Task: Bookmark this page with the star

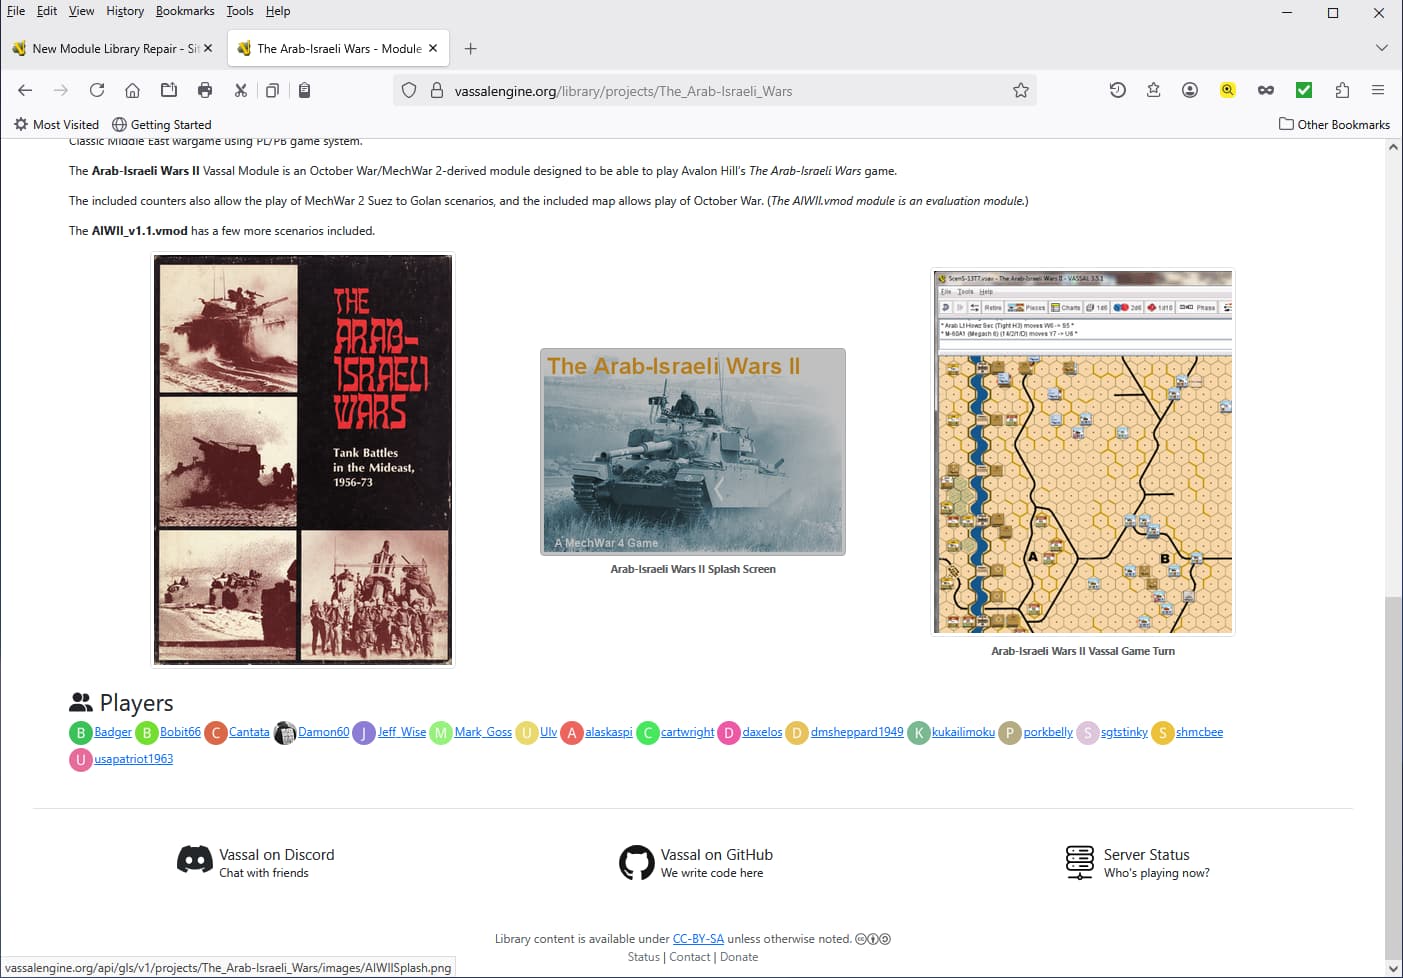Action: click(x=1020, y=90)
